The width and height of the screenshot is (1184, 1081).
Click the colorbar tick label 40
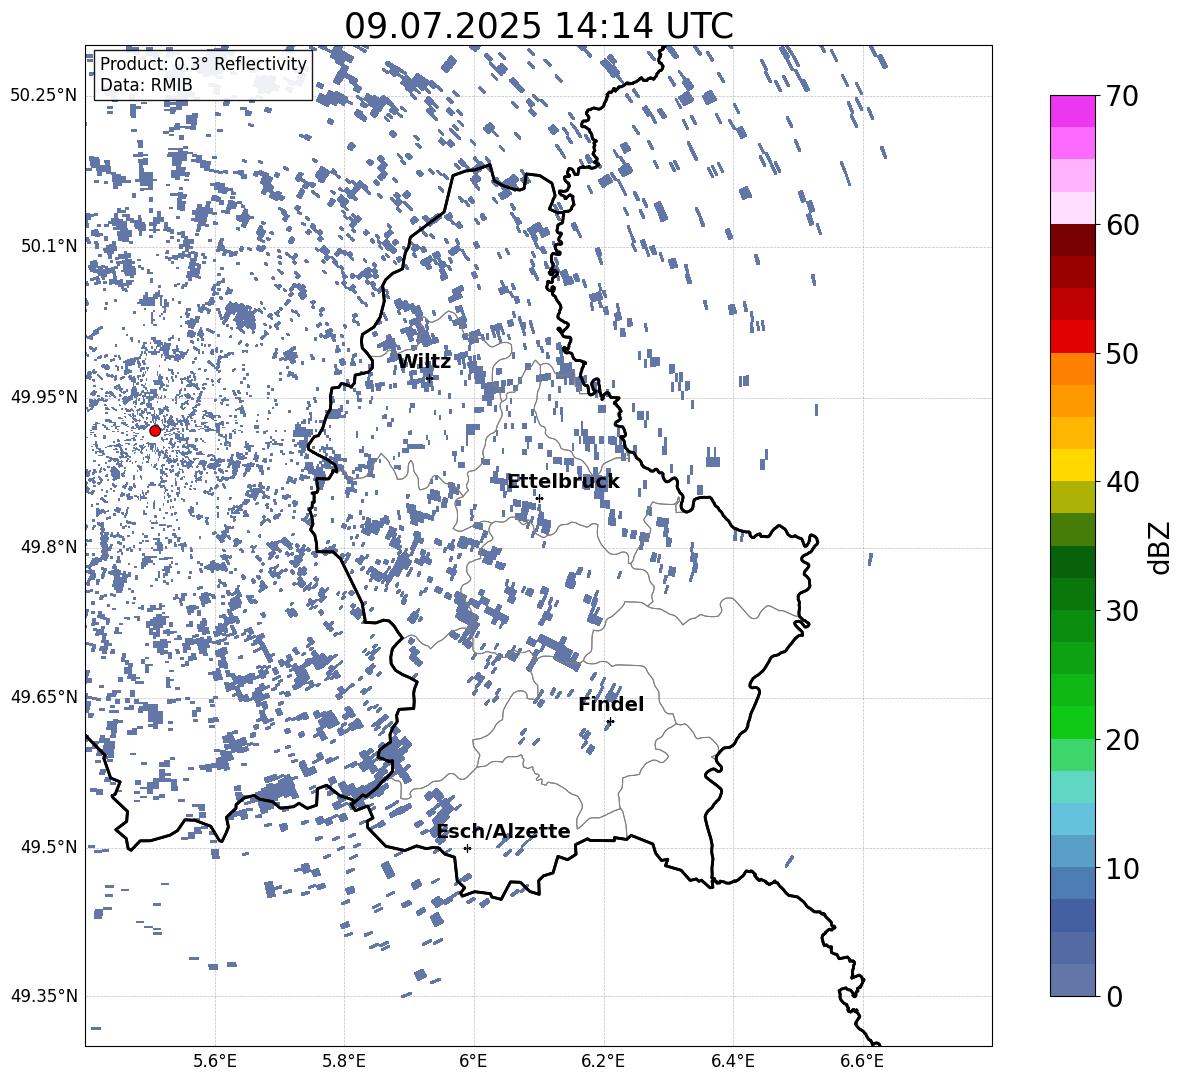point(1122,482)
